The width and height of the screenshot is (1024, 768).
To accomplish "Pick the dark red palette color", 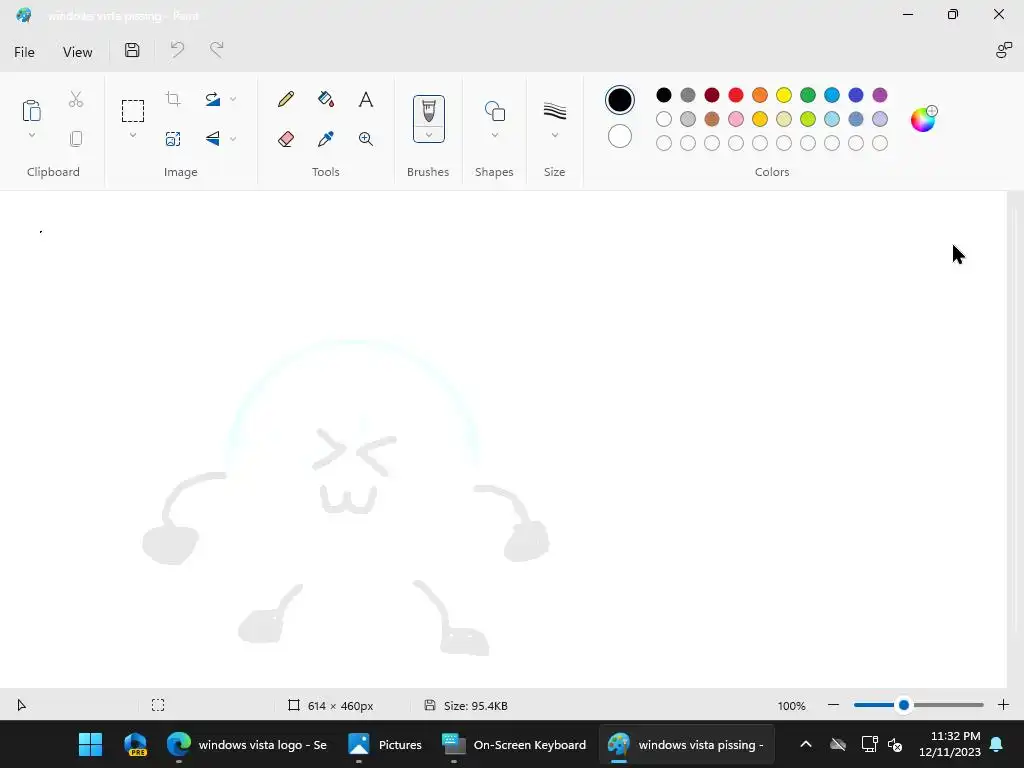I will pos(712,95).
